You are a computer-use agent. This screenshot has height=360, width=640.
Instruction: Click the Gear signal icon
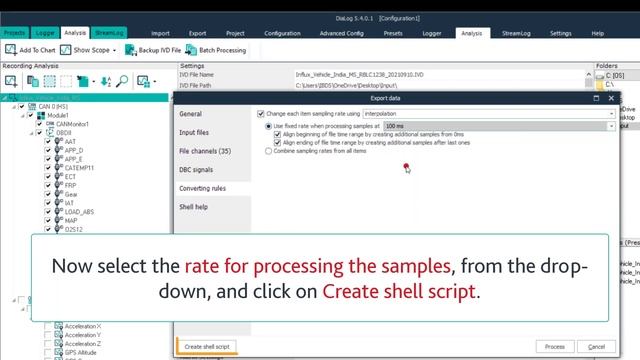tap(59, 194)
